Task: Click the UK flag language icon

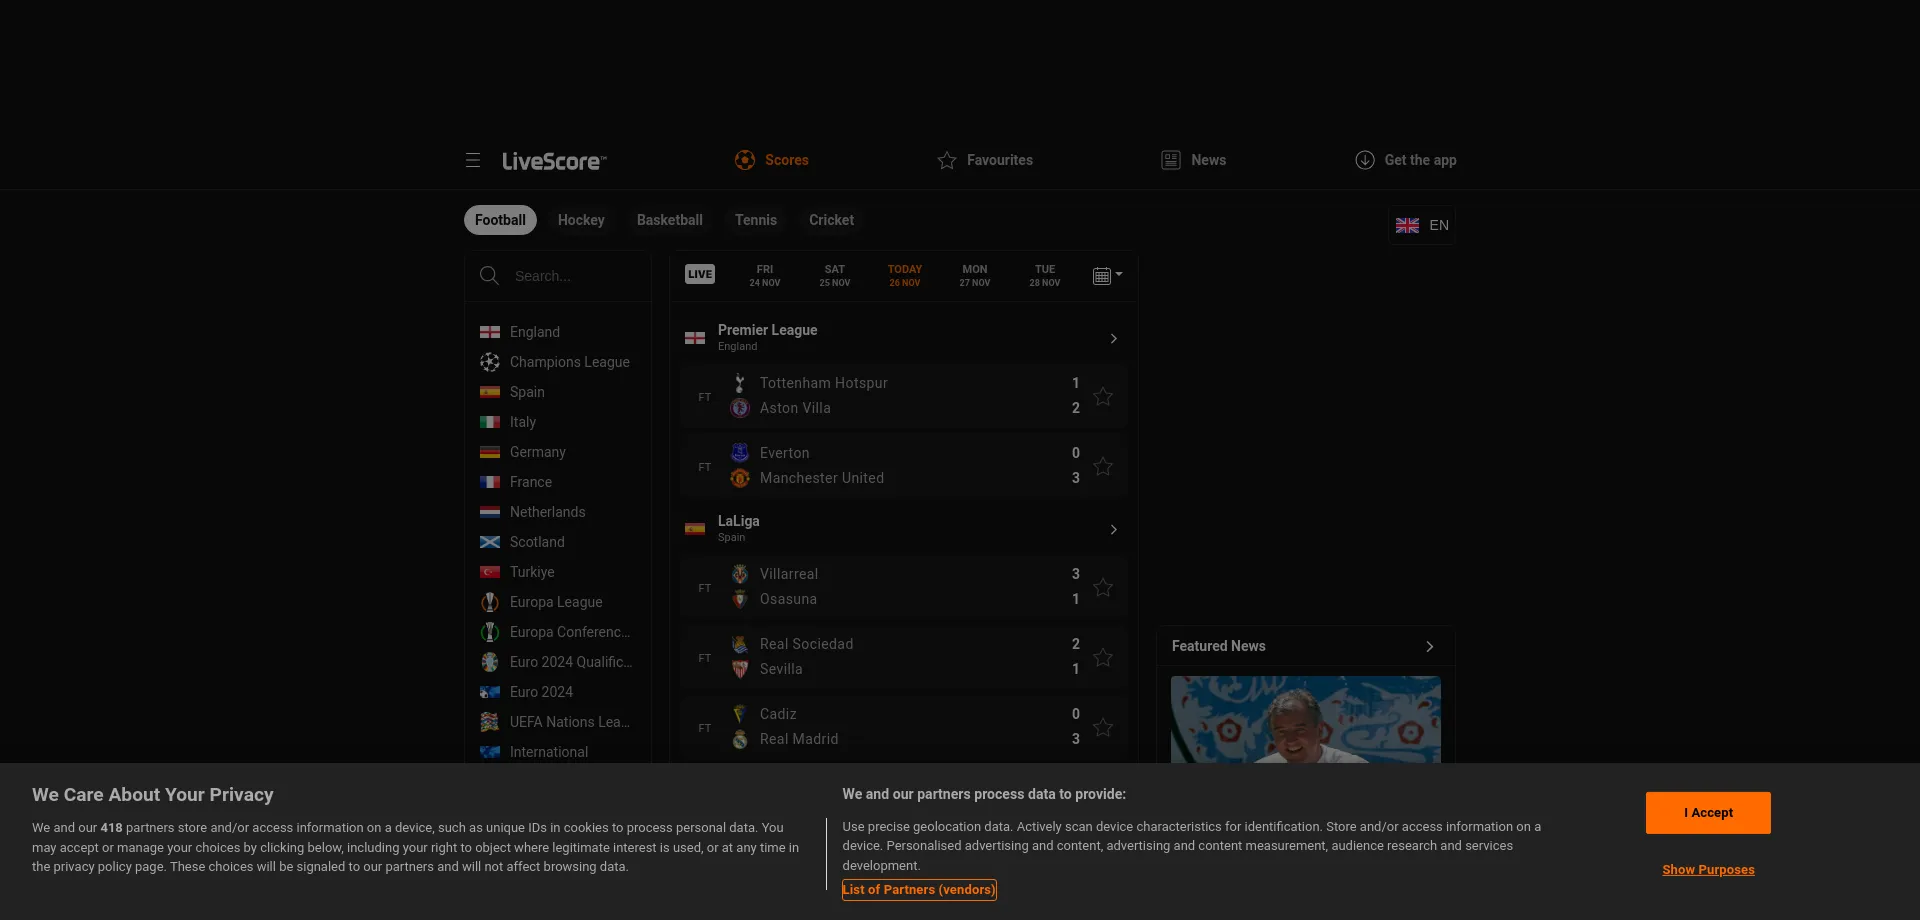Action: pyautogui.click(x=1408, y=225)
